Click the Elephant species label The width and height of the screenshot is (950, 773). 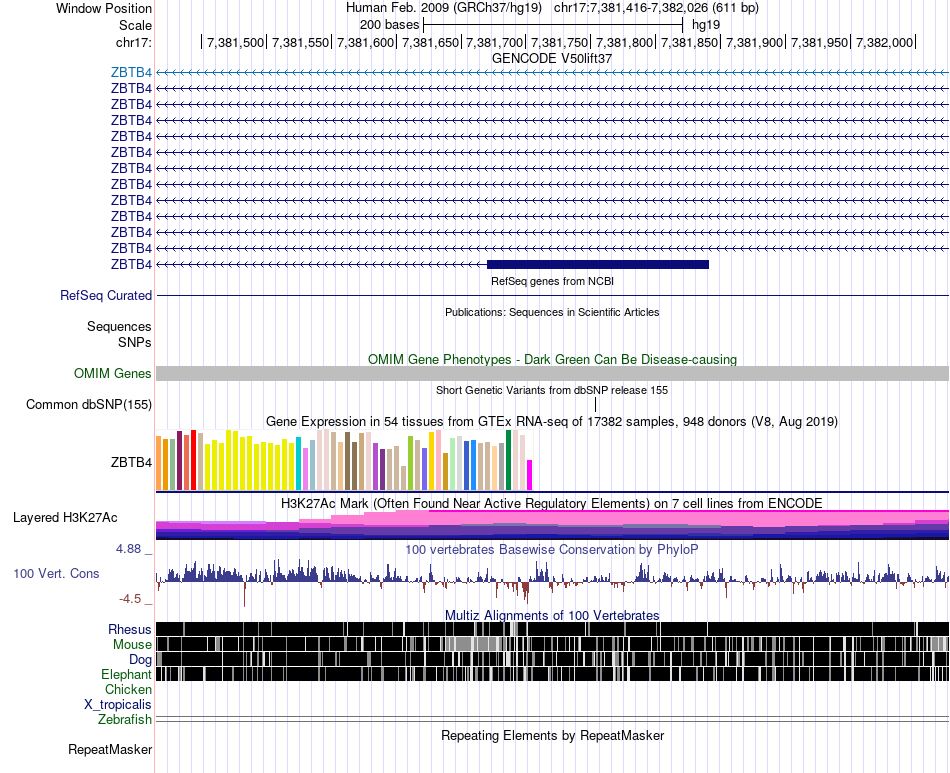click(x=127, y=674)
